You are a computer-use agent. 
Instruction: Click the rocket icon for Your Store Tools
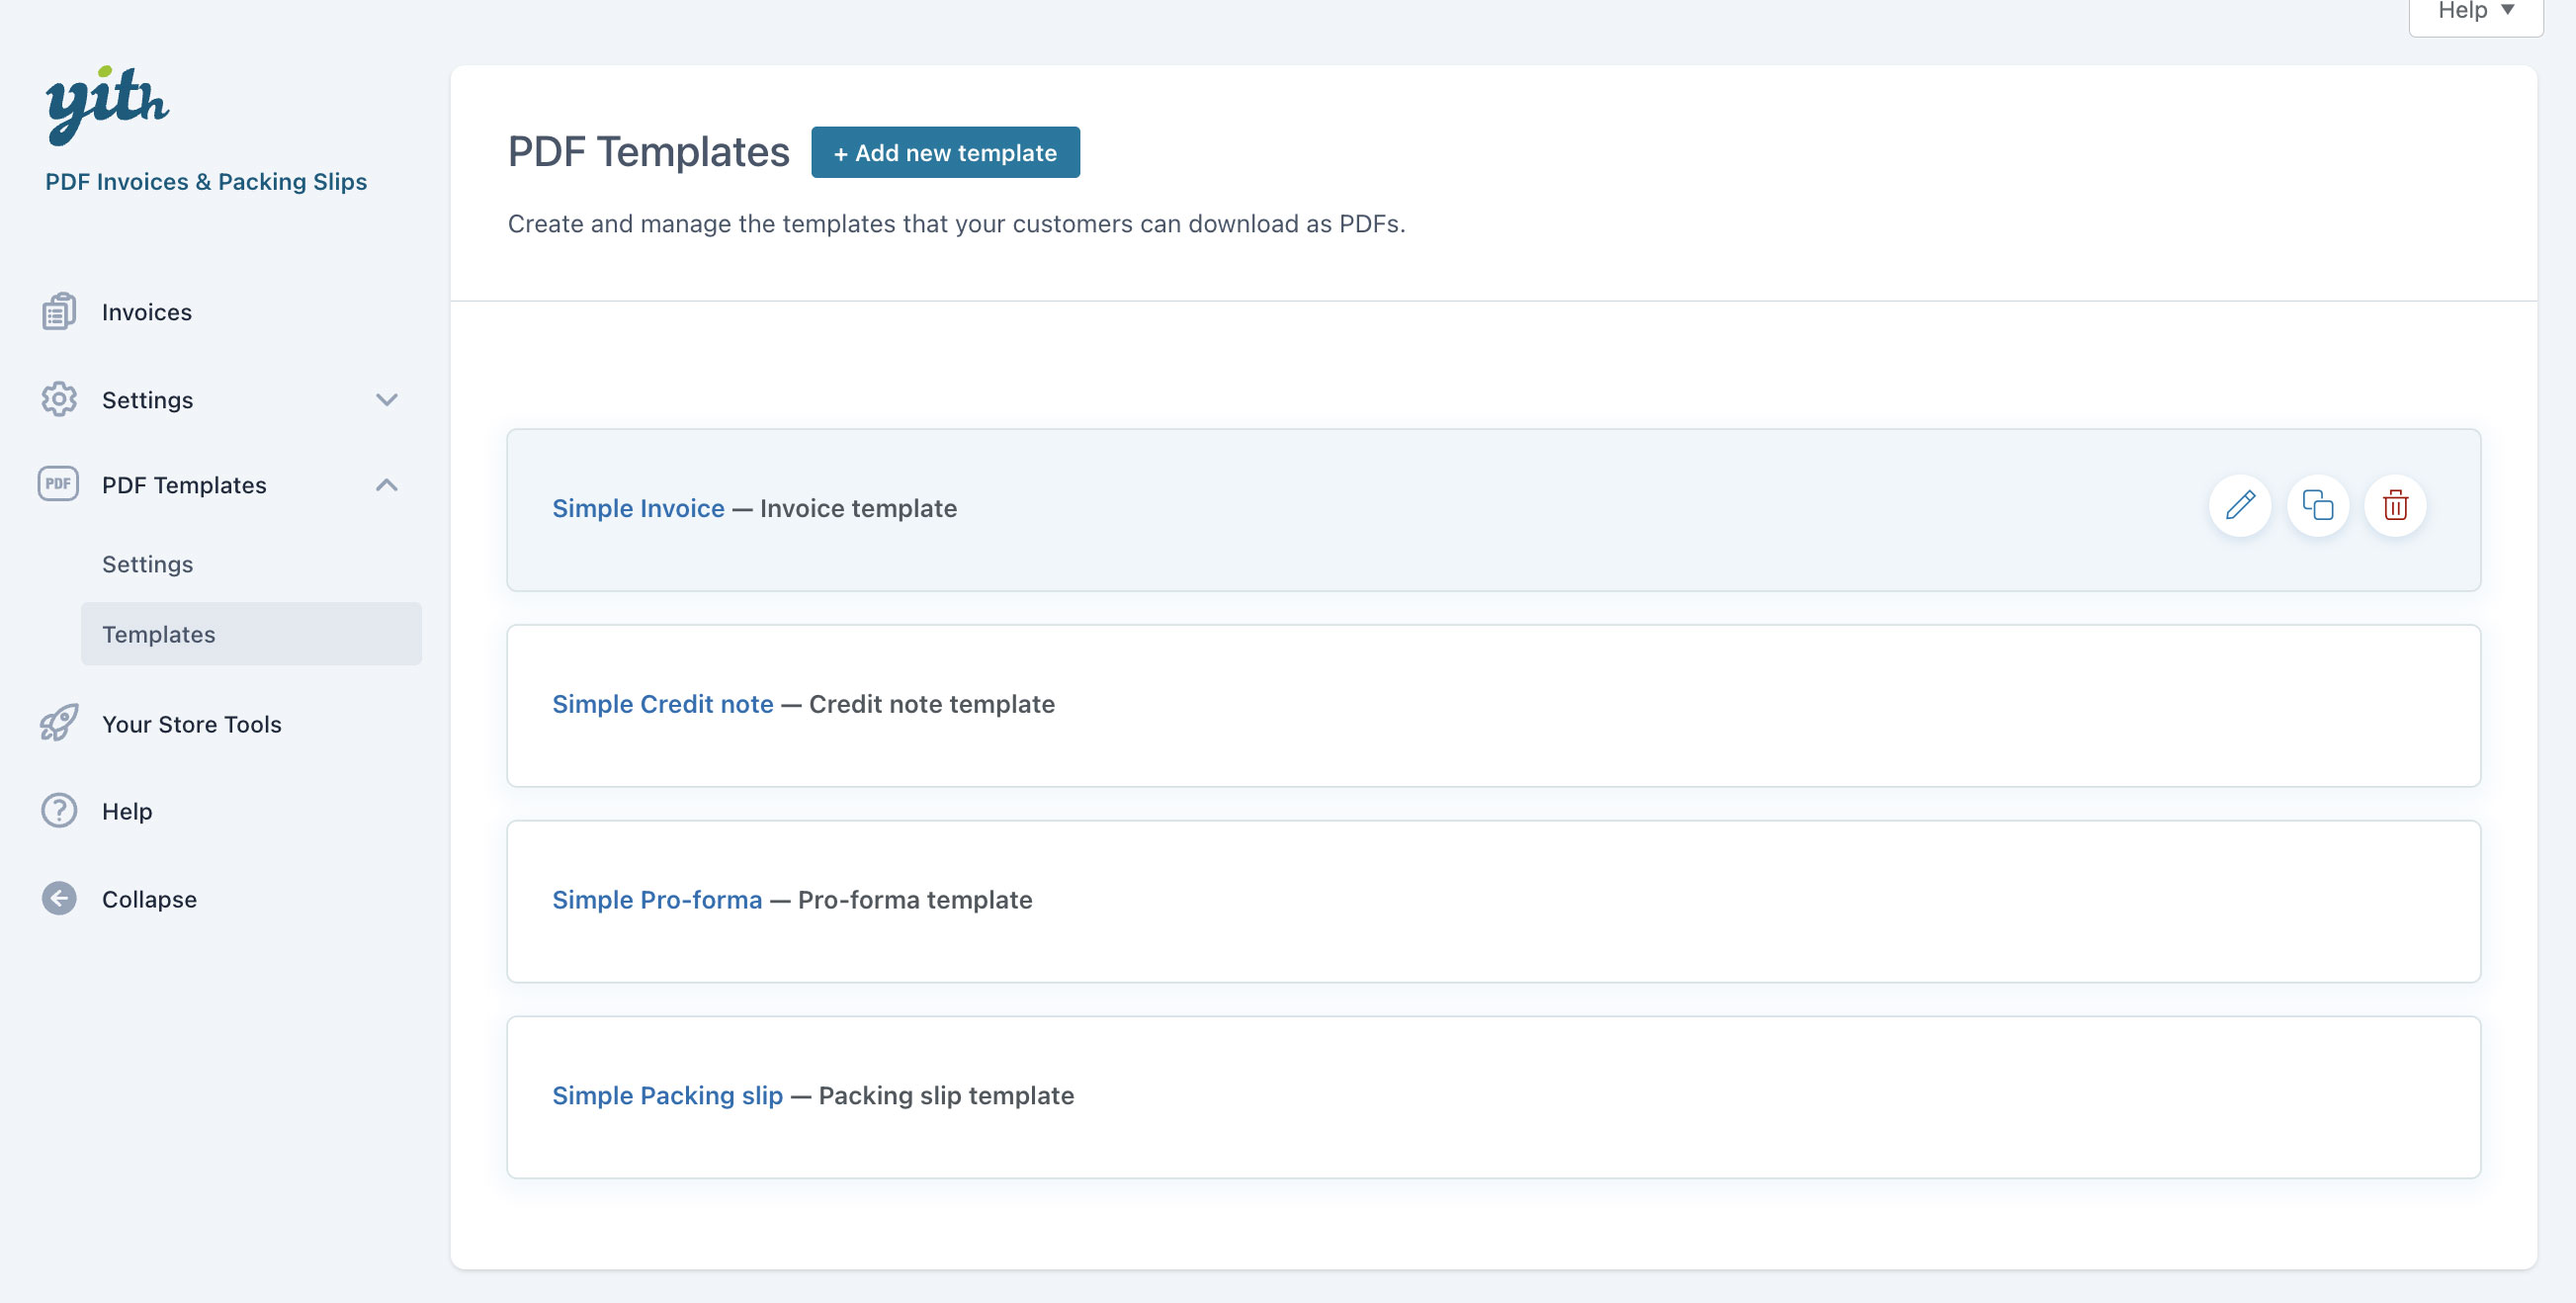(59, 723)
